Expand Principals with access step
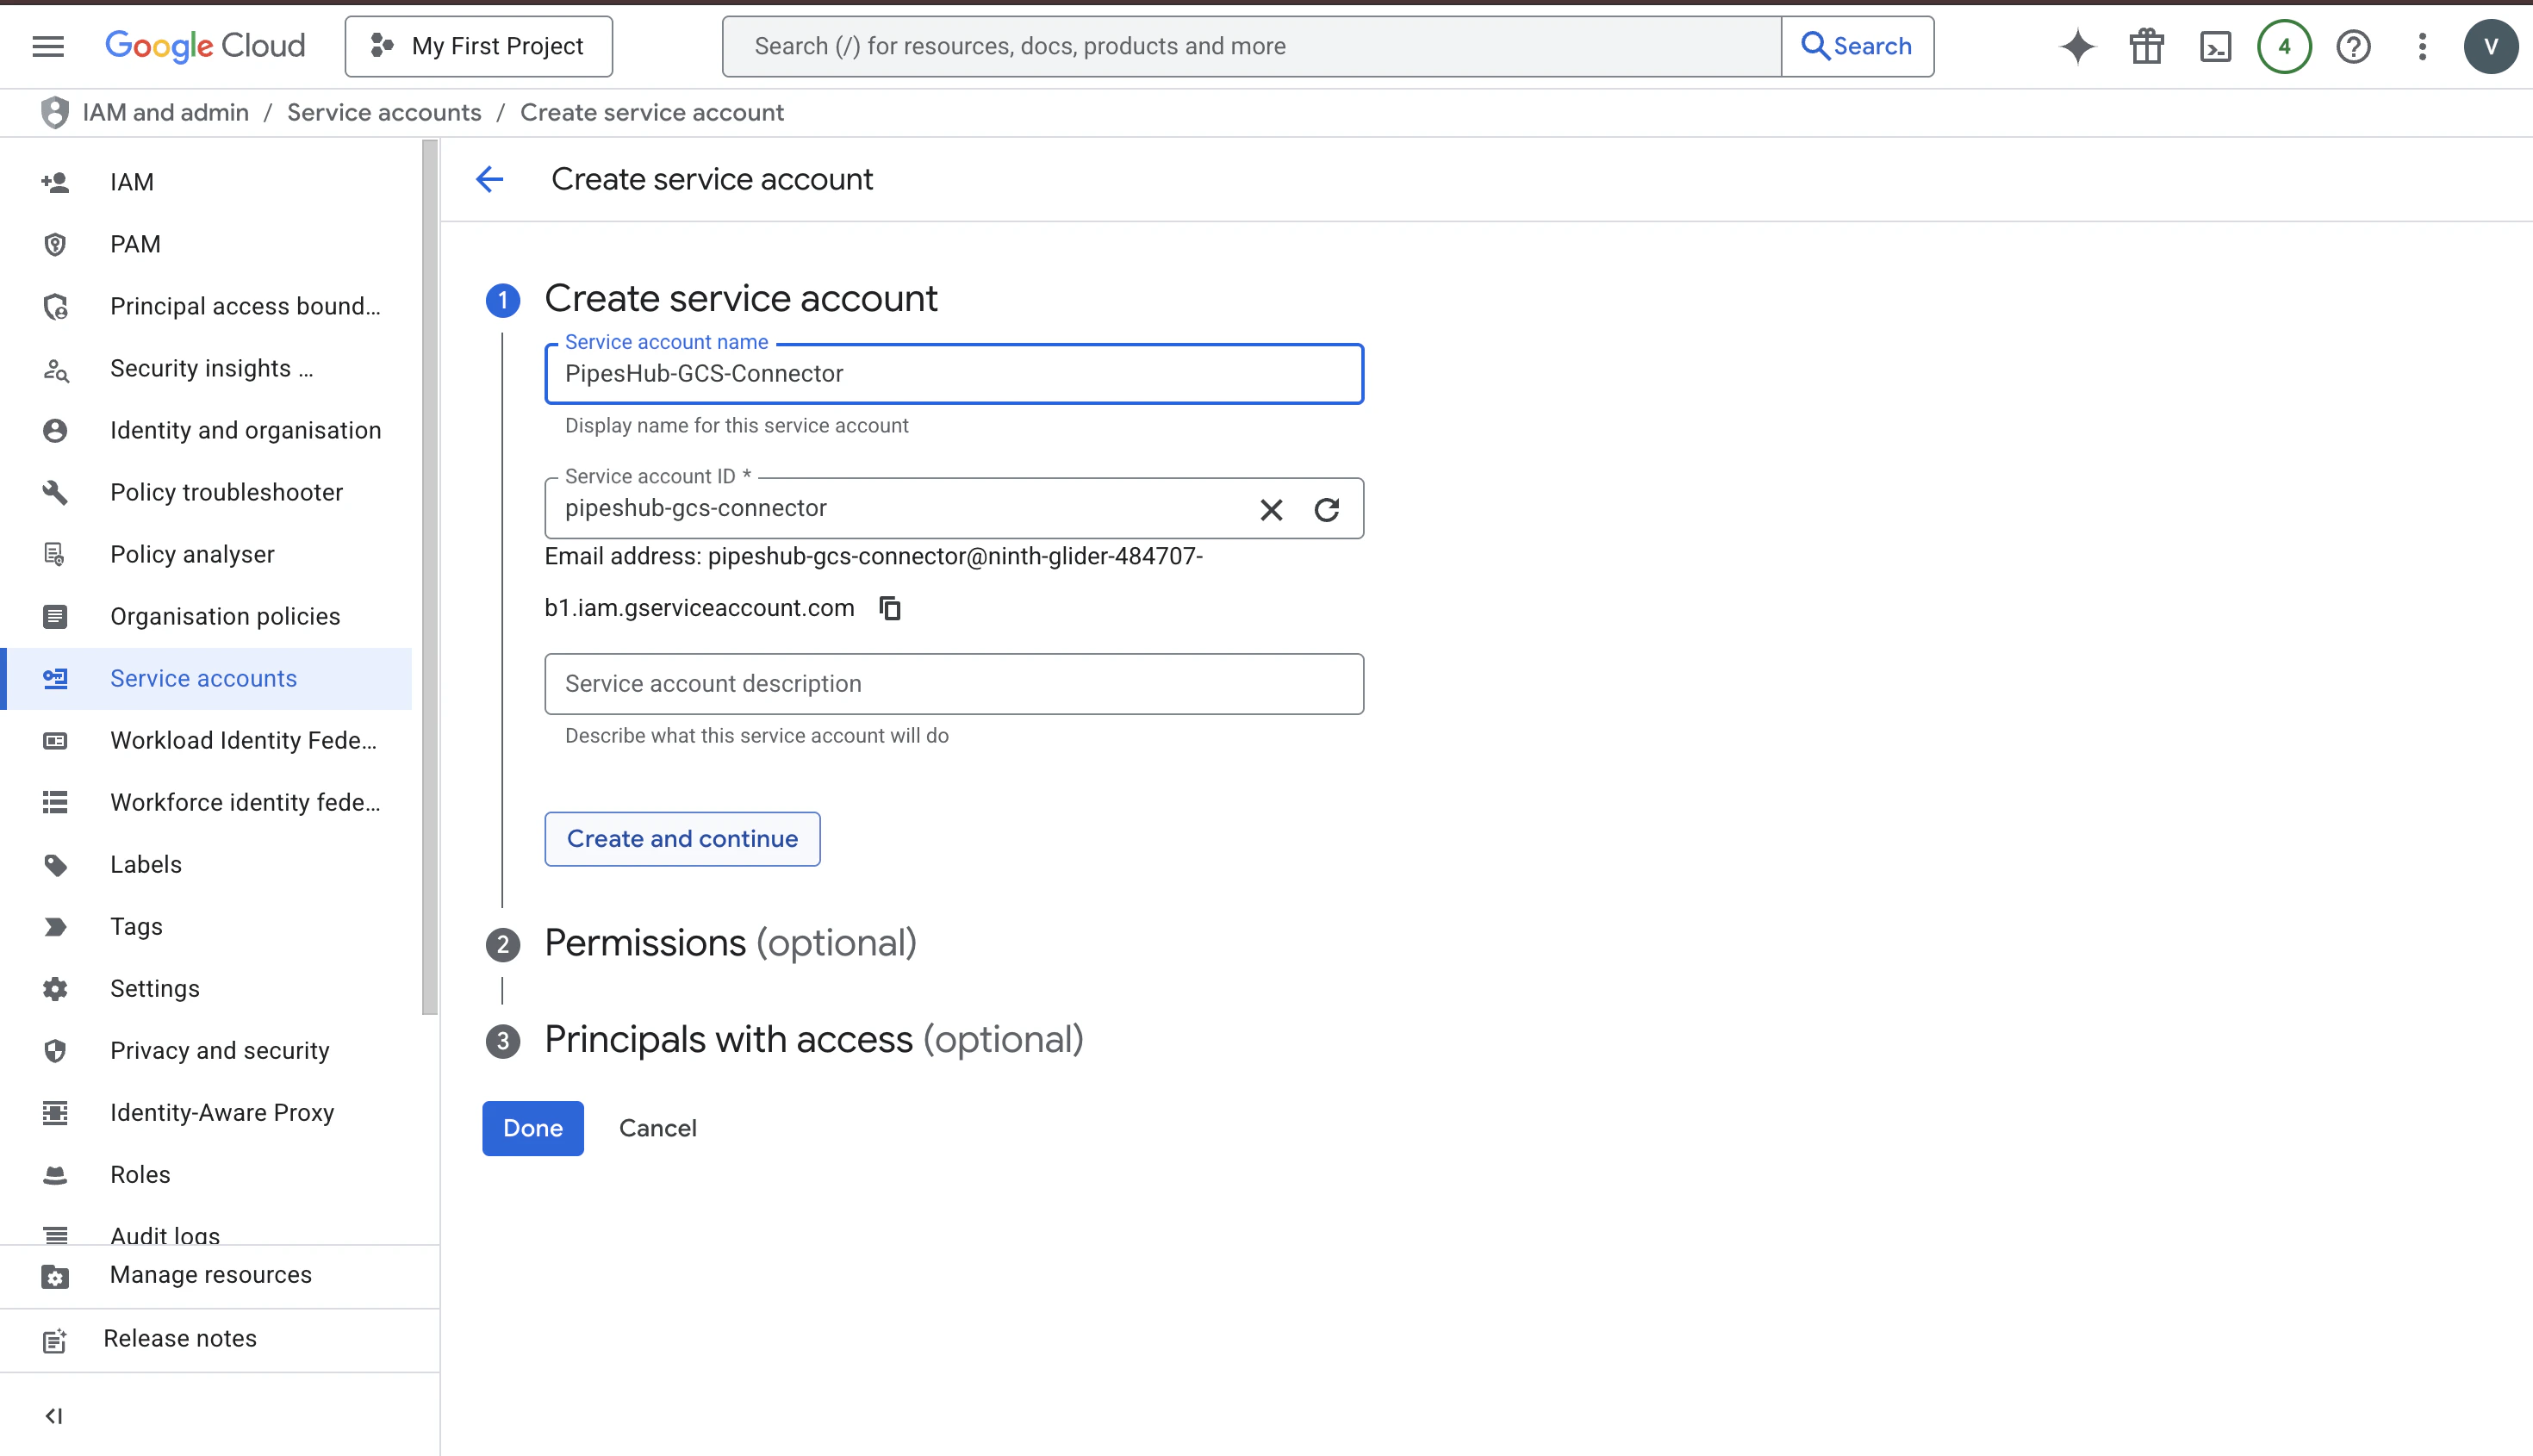This screenshot has height=1456, width=2533. pos(813,1040)
